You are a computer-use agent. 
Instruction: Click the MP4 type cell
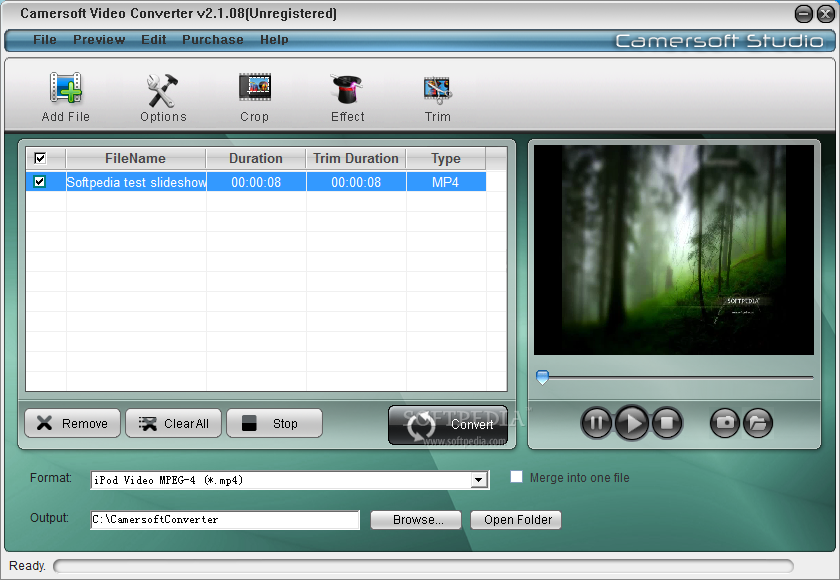(x=446, y=182)
